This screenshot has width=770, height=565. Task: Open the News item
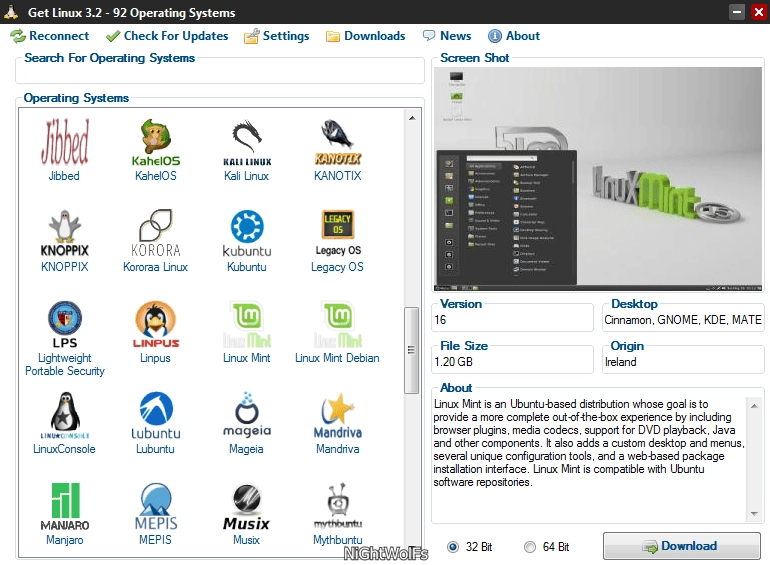[447, 36]
